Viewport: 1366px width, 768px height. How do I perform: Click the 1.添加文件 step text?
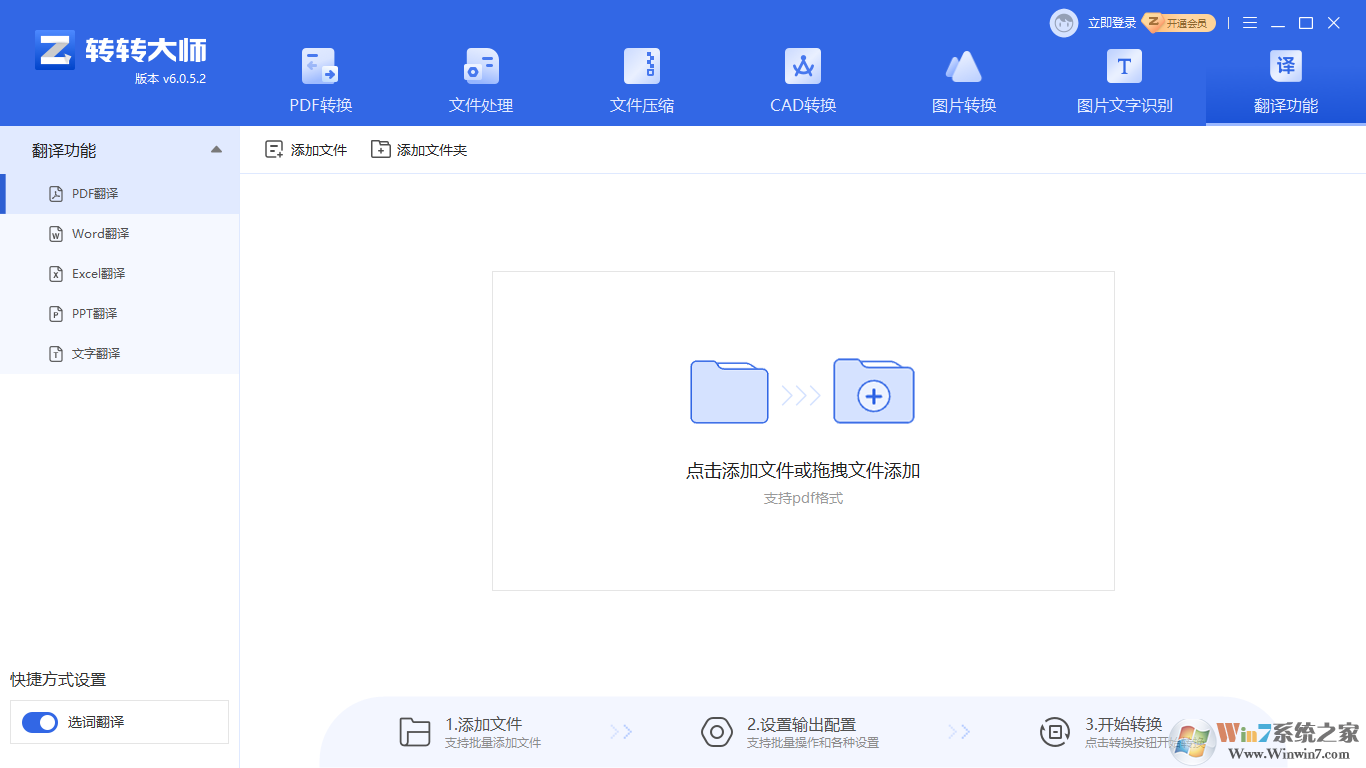point(484,724)
